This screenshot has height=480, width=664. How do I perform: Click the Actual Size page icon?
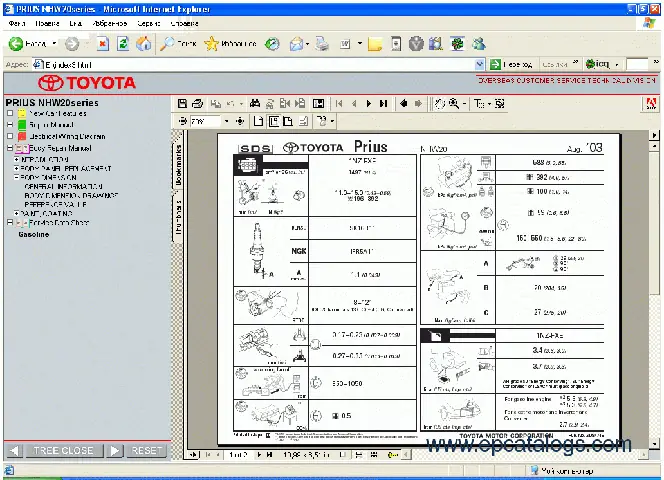point(258,122)
